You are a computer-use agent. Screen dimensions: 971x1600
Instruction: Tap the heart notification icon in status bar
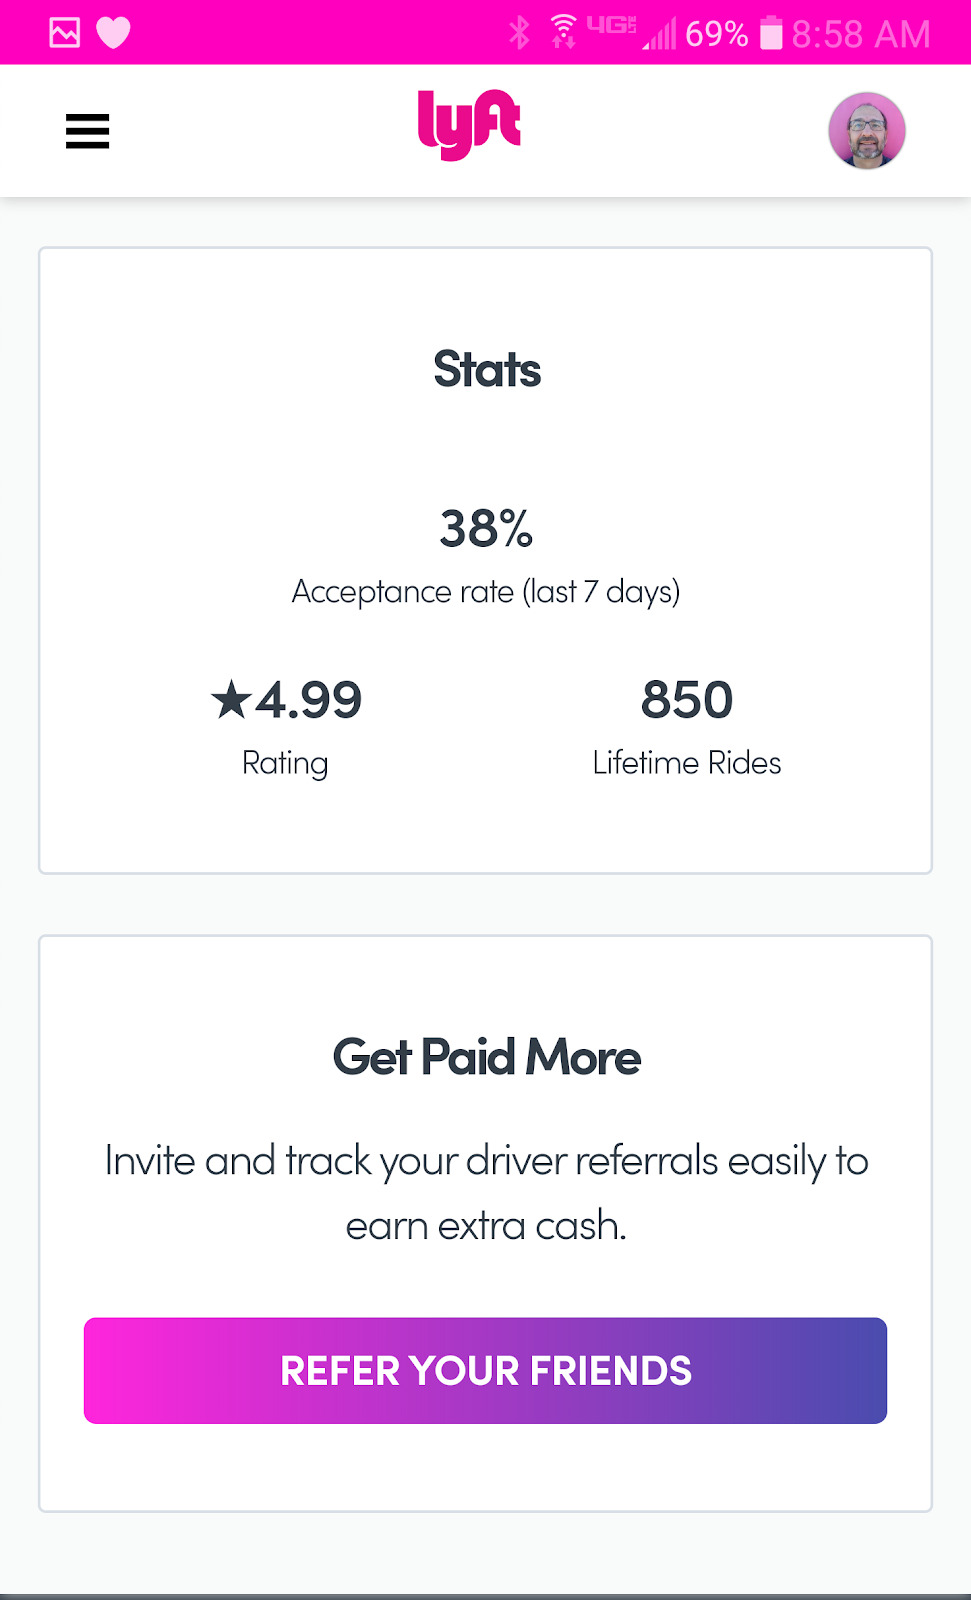pyautogui.click(x=113, y=33)
